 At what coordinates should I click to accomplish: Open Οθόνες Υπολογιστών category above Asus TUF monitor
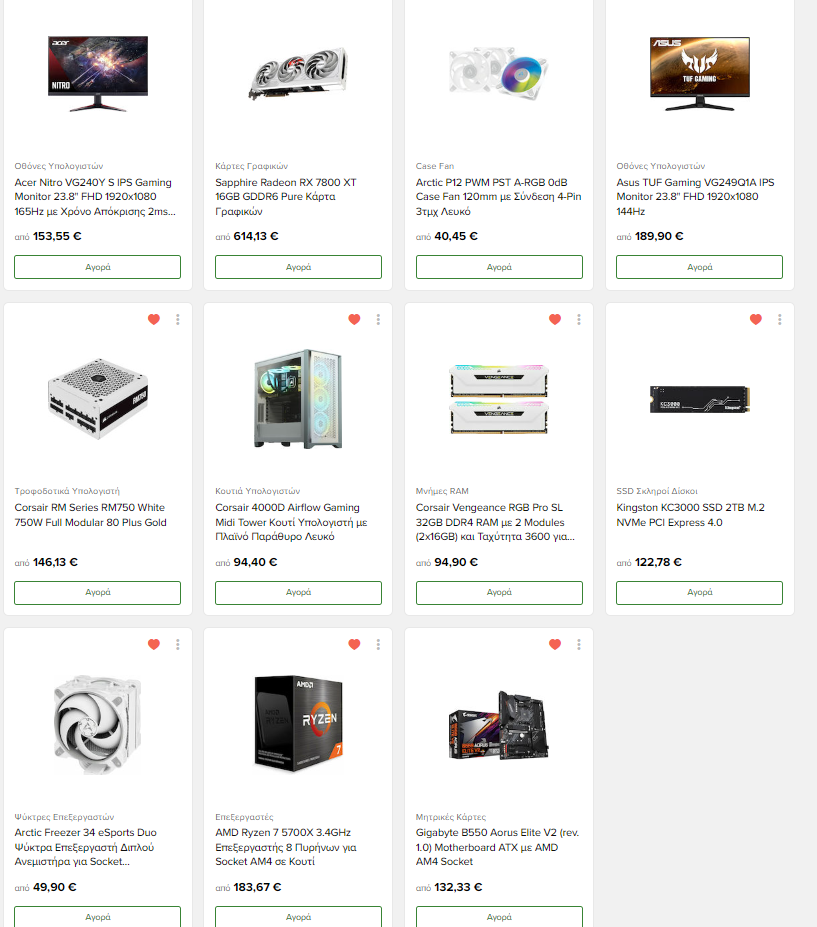coord(660,166)
